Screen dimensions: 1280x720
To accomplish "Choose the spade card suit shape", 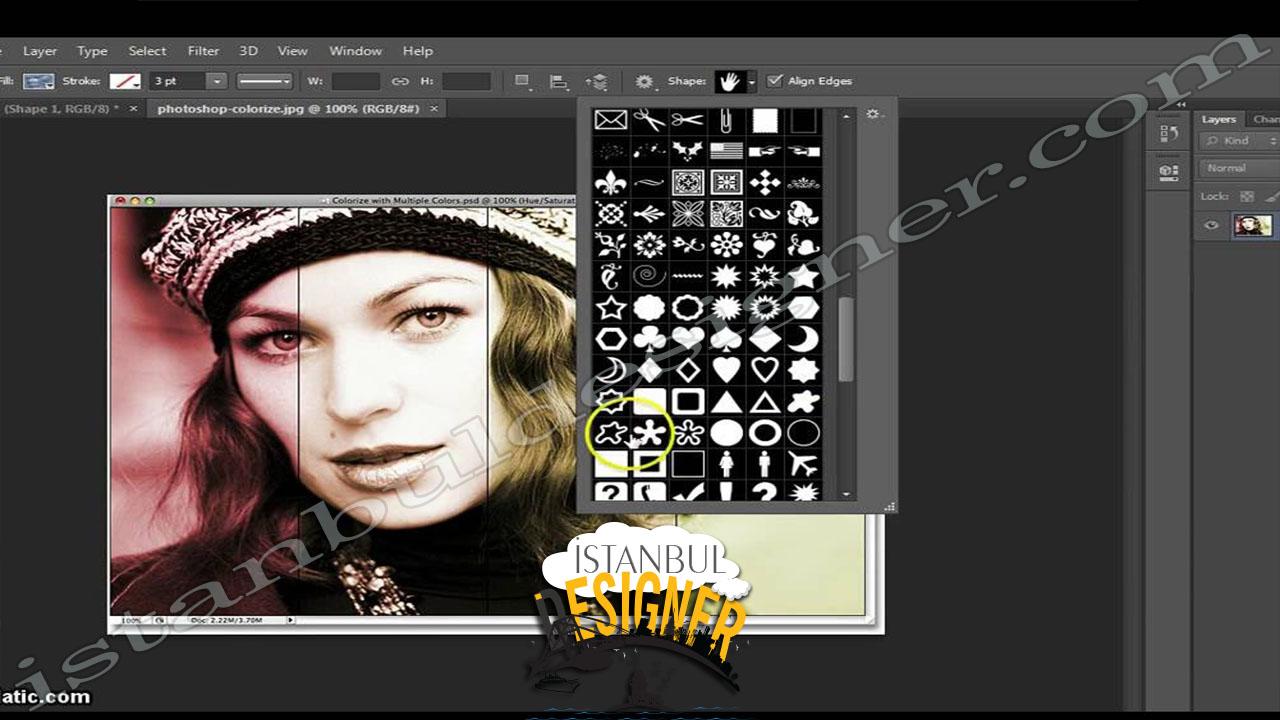I will click(727, 339).
